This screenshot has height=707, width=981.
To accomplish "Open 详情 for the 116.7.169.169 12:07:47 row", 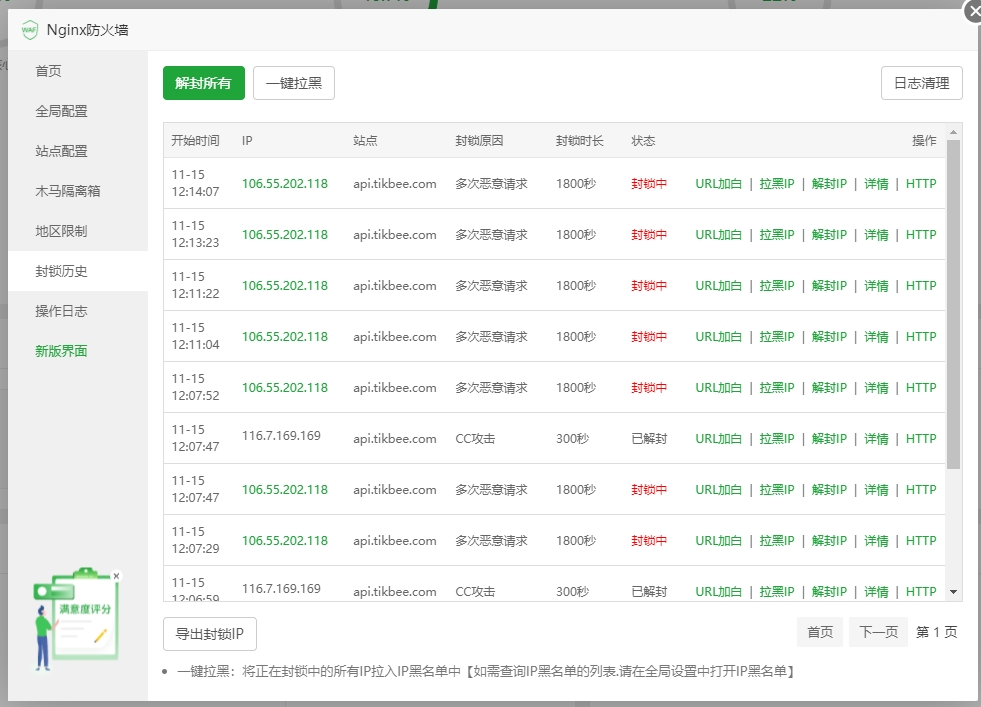I will [876, 439].
